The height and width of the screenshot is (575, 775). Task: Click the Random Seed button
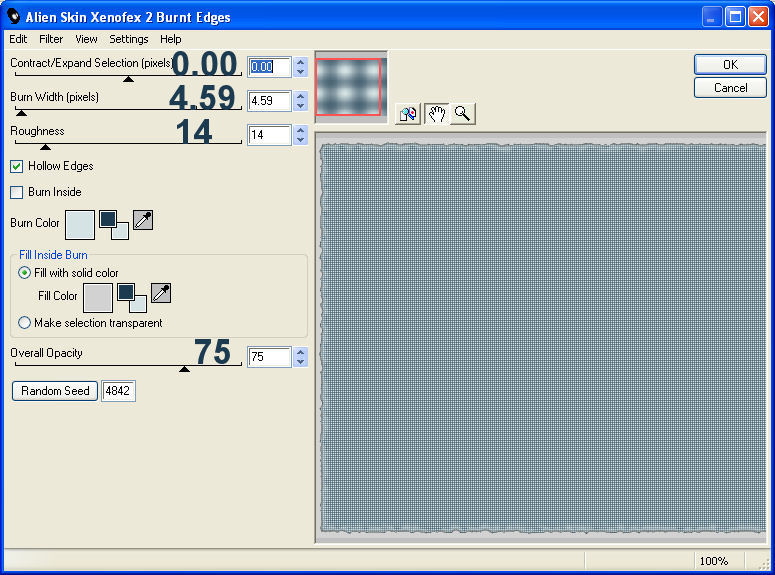[x=55, y=391]
